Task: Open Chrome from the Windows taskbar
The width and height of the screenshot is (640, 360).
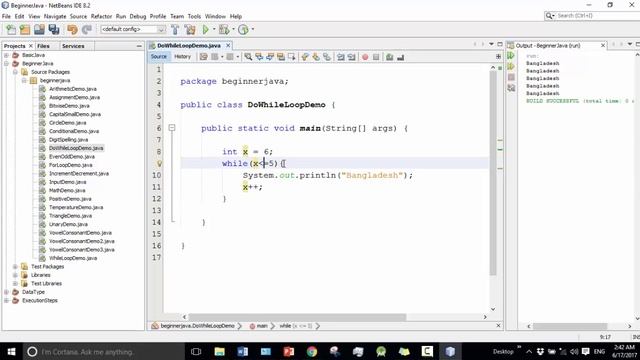Action: pyautogui.click(x=312, y=351)
